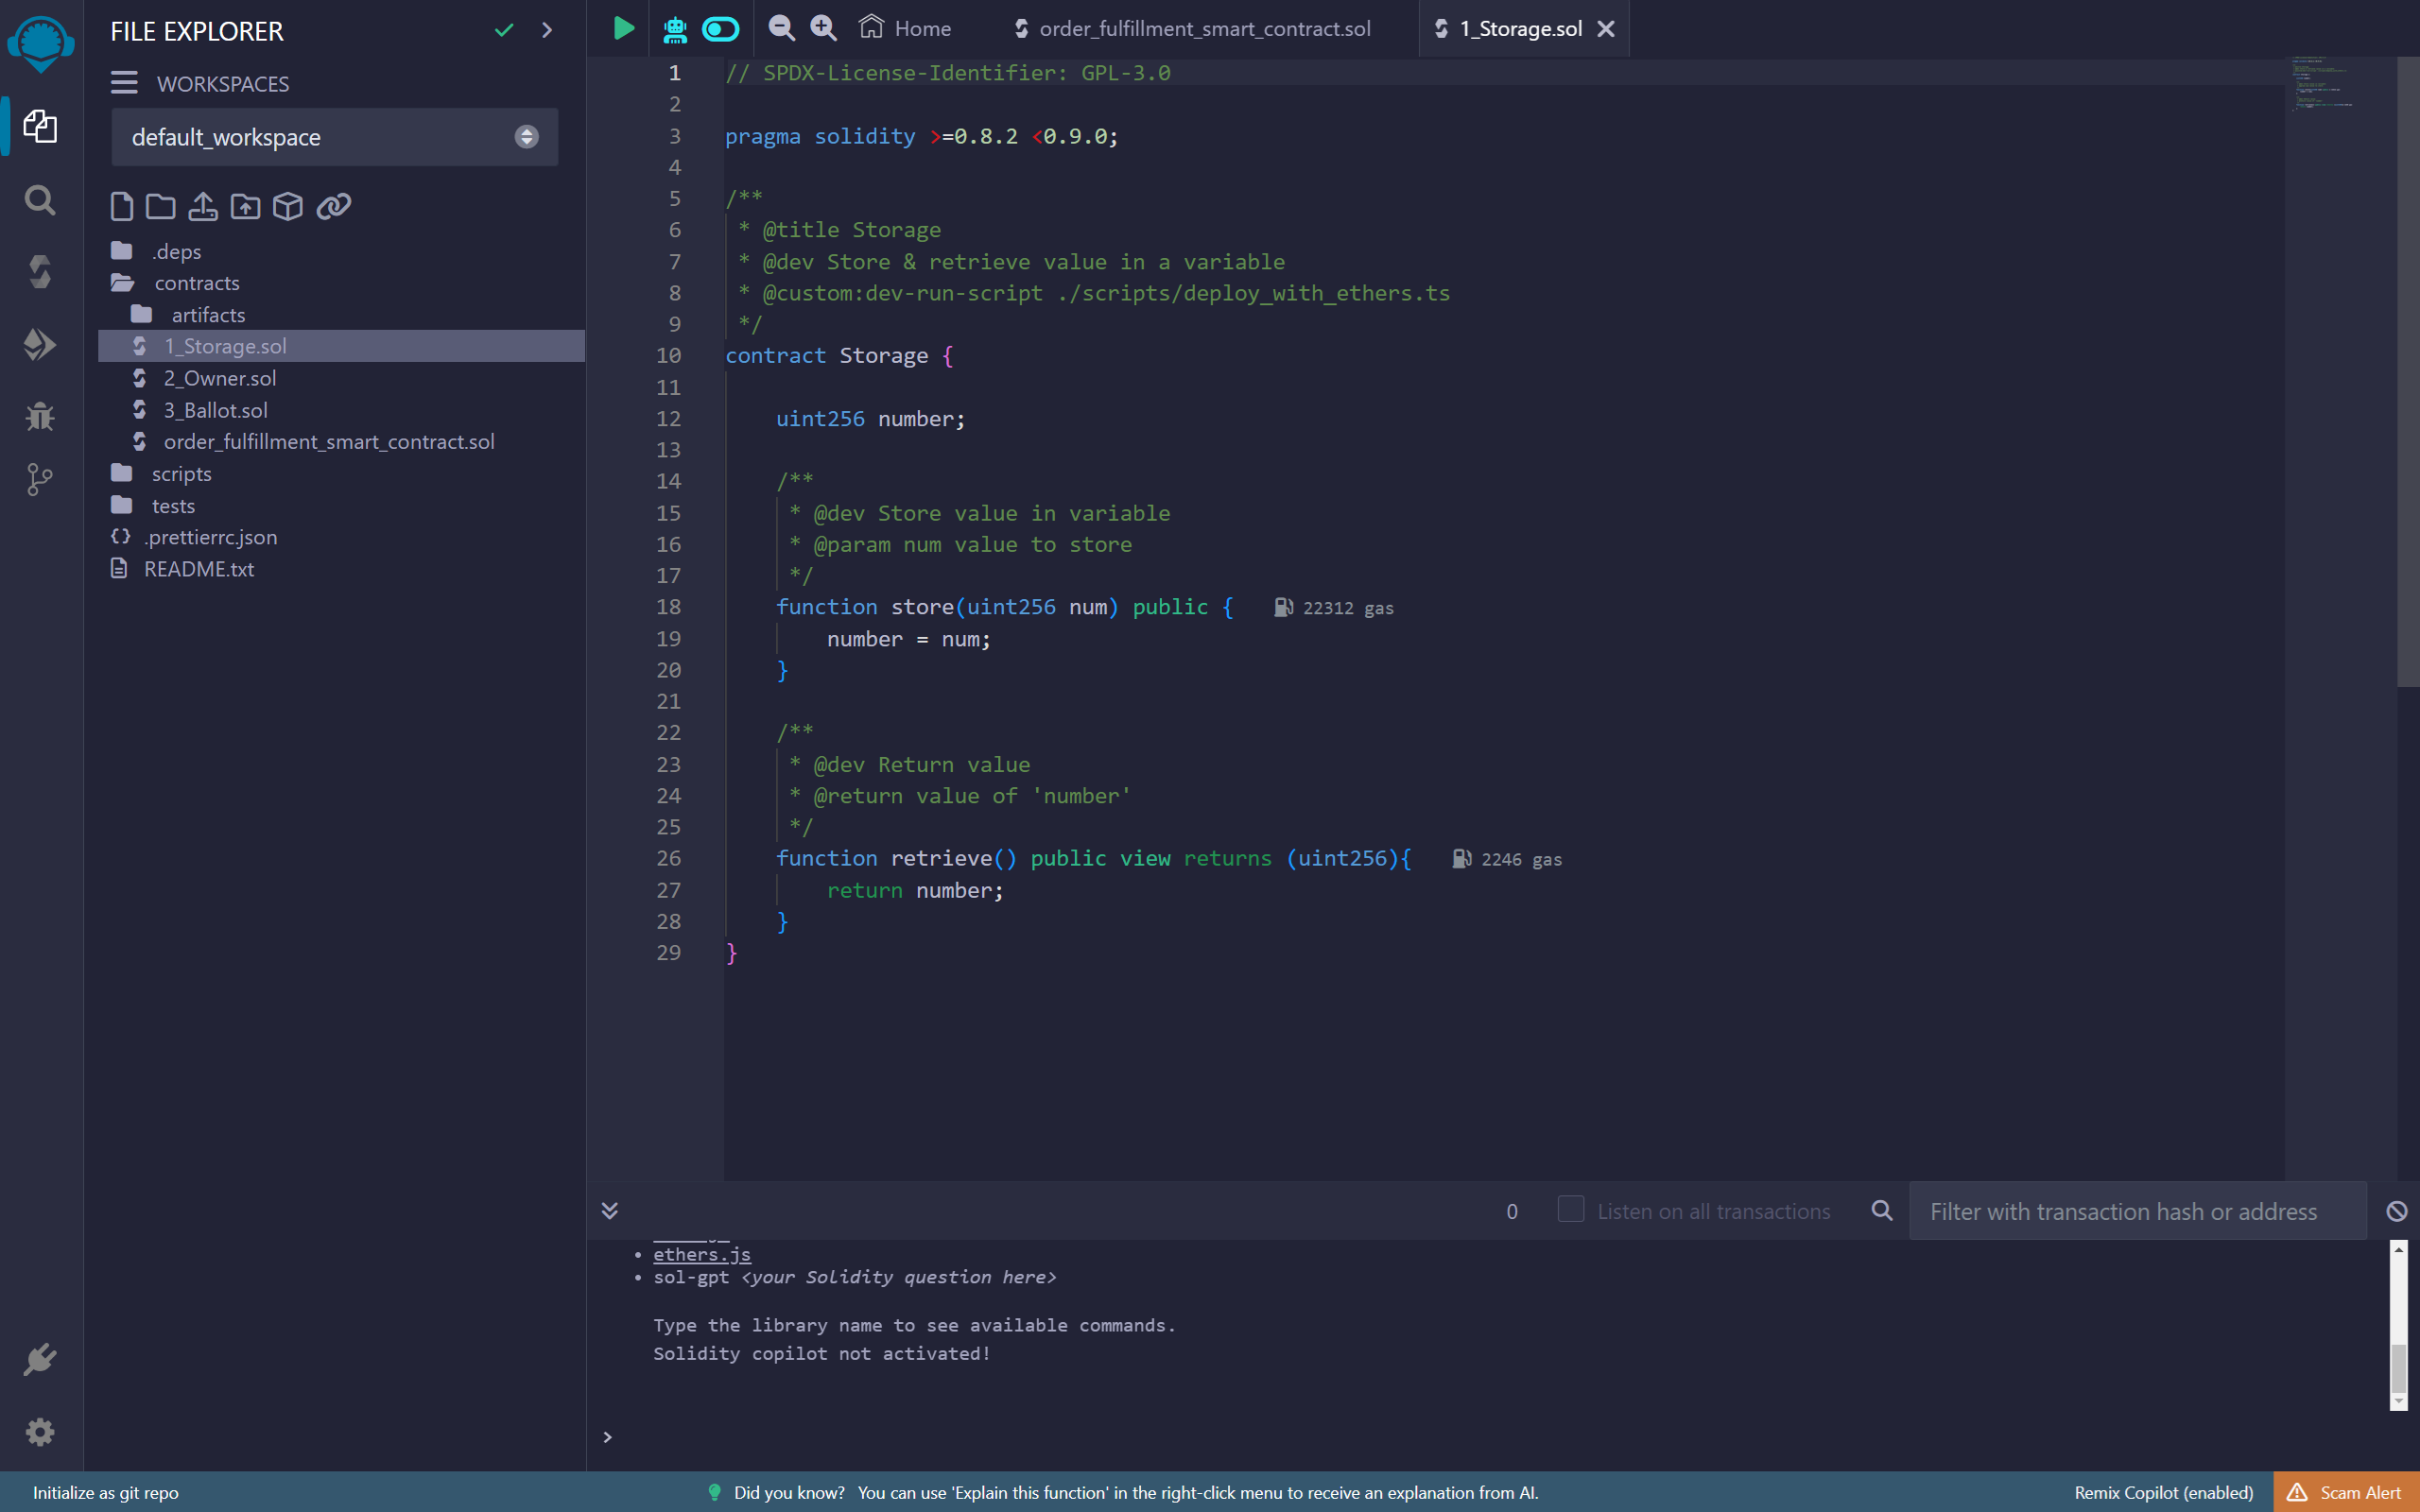Select the File Explorer sidebar icon

[x=40, y=126]
